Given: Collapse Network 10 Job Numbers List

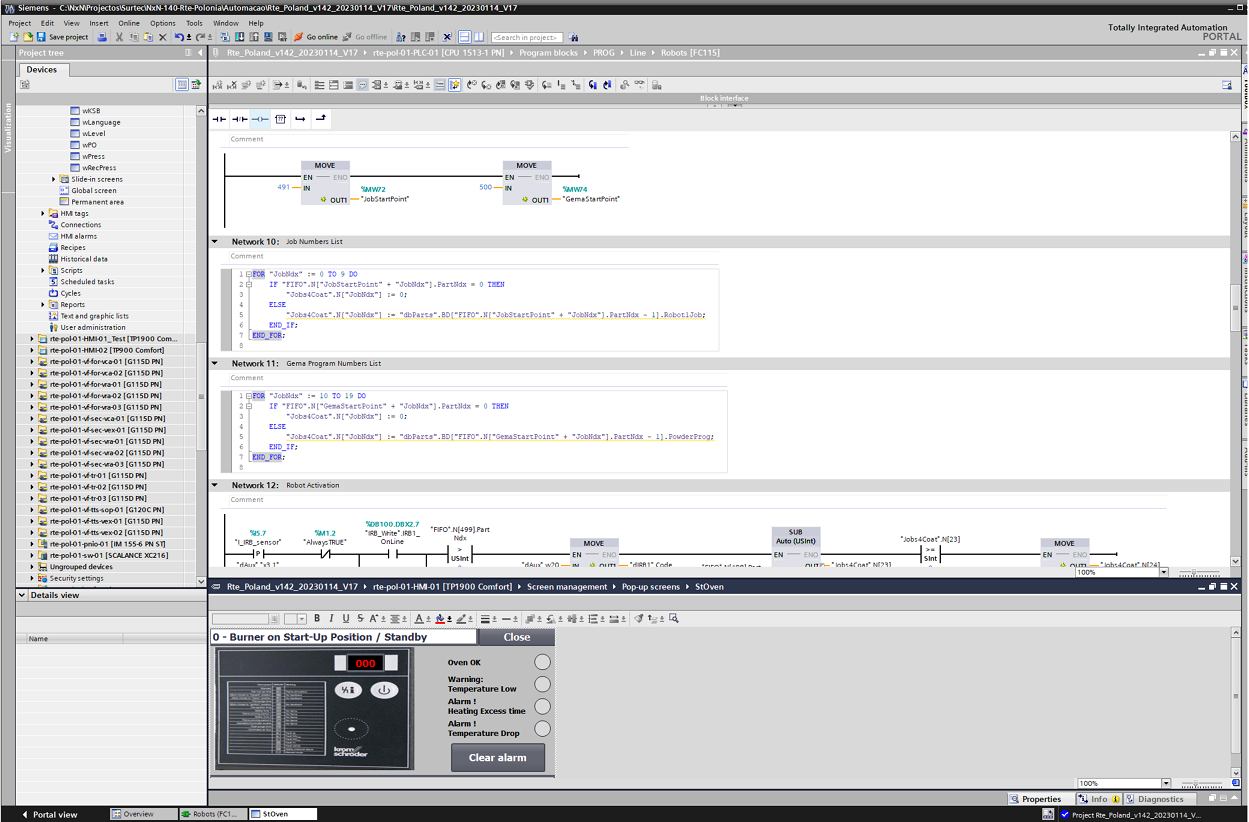Looking at the screenshot, I should pos(214,242).
